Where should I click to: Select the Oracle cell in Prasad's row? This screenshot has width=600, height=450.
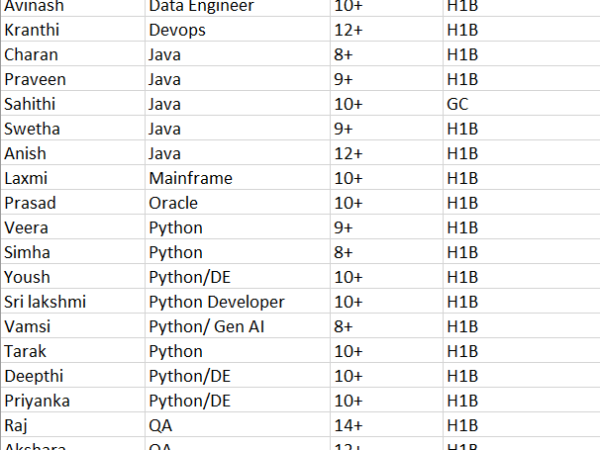172,203
